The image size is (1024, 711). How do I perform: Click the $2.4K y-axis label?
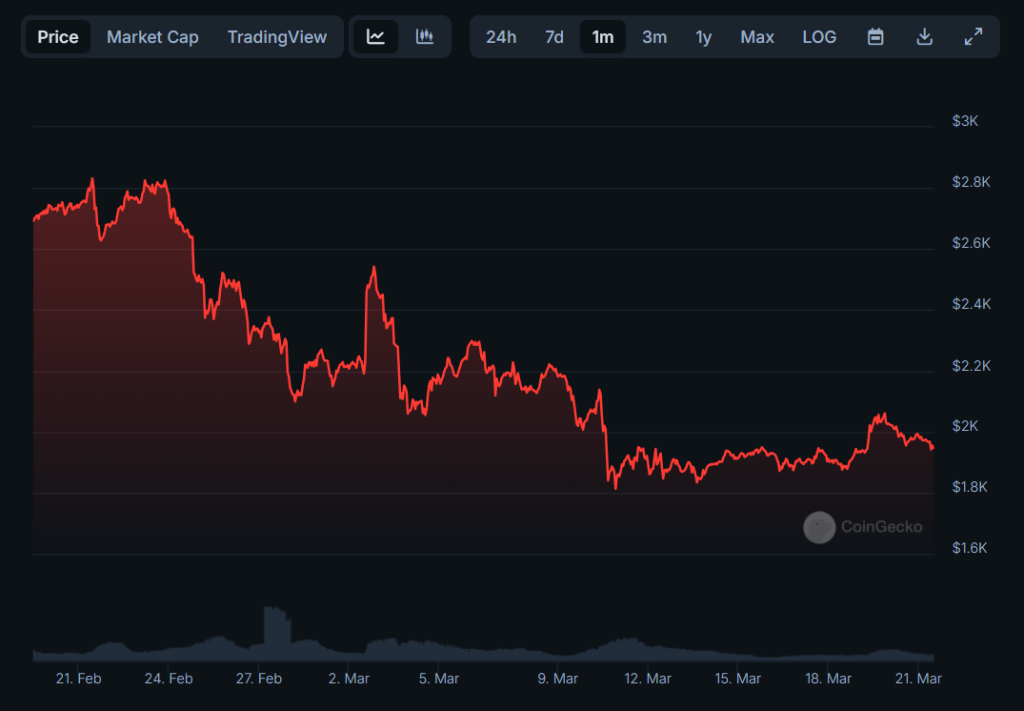[971, 304]
